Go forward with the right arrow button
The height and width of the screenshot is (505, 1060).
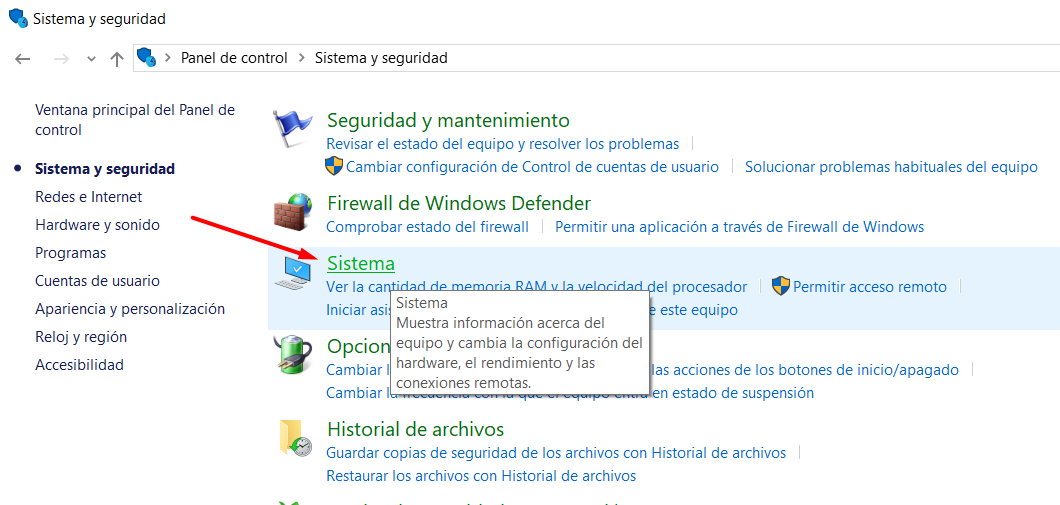coord(62,59)
